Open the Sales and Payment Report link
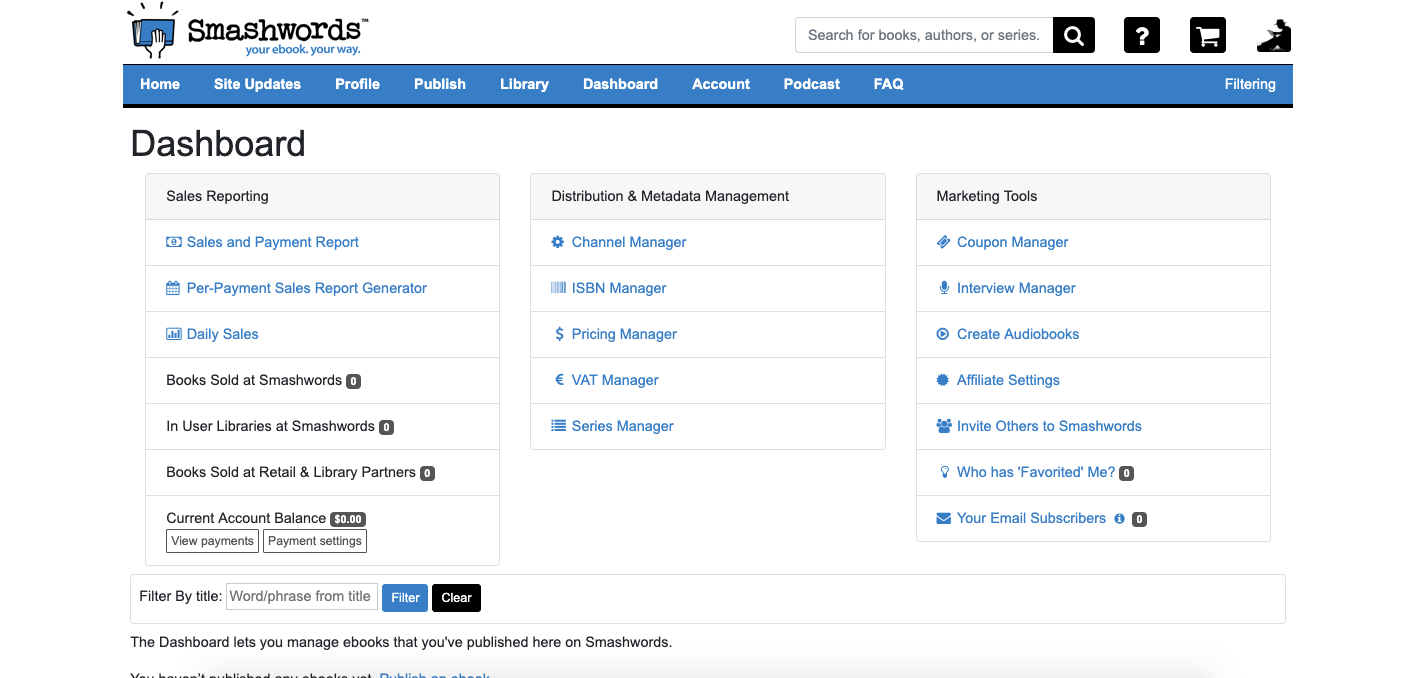The height and width of the screenshot is (678, 1427). coord(273,242)
